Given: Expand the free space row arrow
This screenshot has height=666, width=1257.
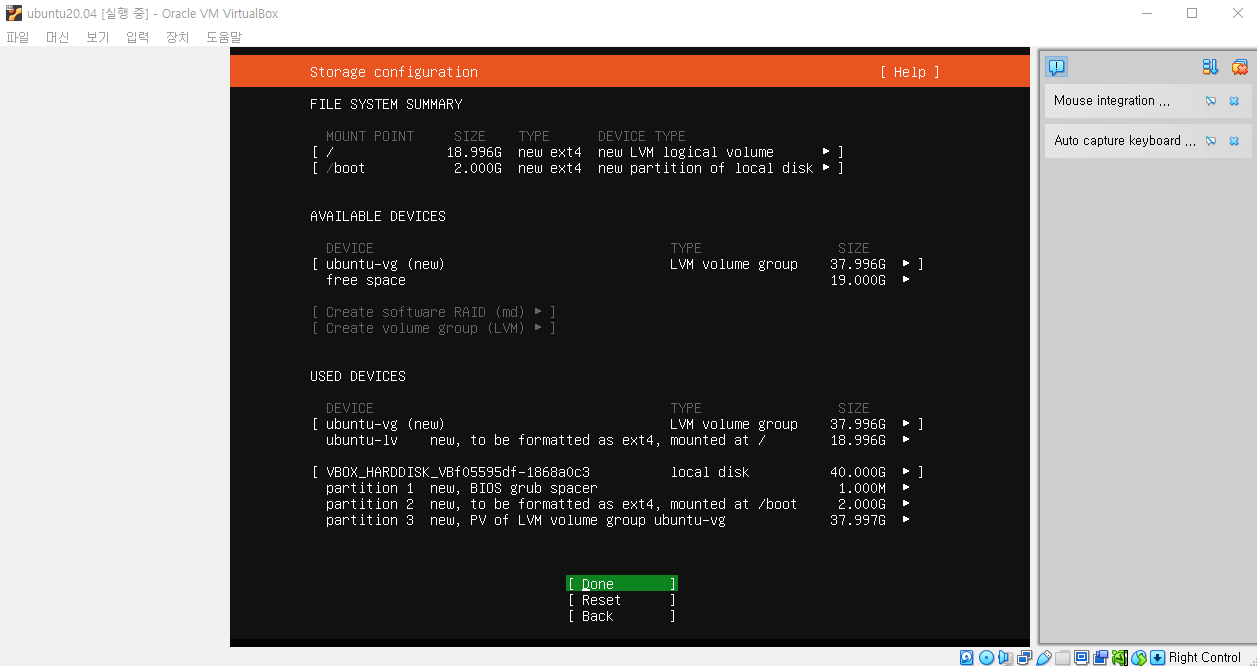Looking at the screenshot, I should click(906, 280).
